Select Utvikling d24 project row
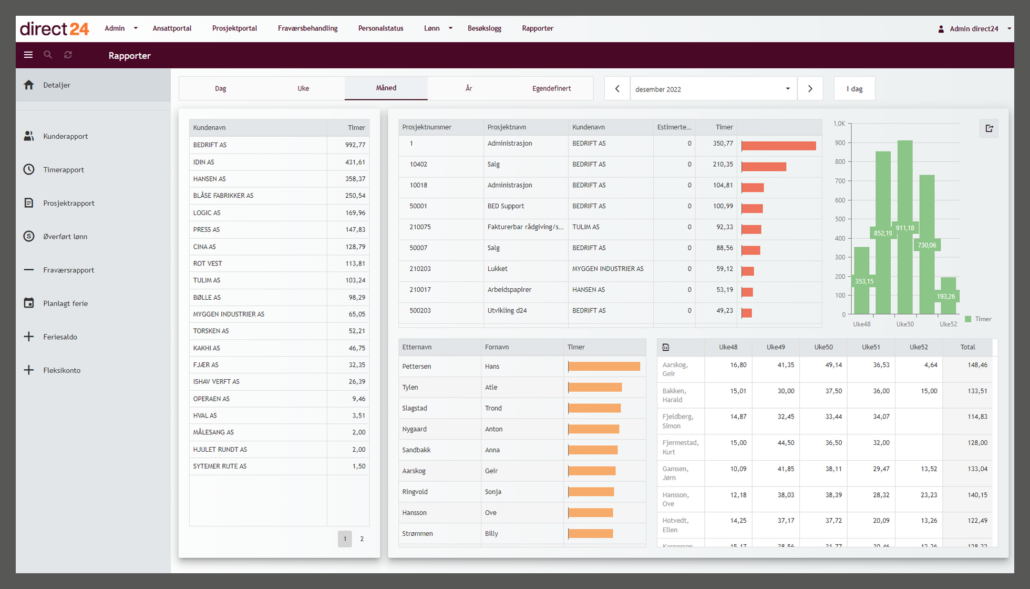The width and height of the screenshot is (1030, 589). (610, 311)
